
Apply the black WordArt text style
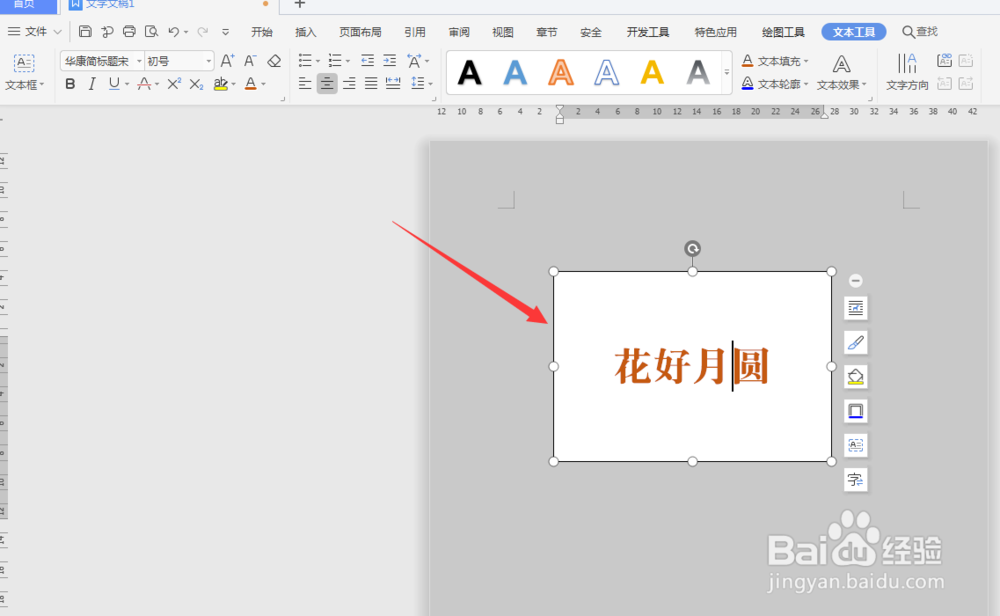[x=469, y=73]
